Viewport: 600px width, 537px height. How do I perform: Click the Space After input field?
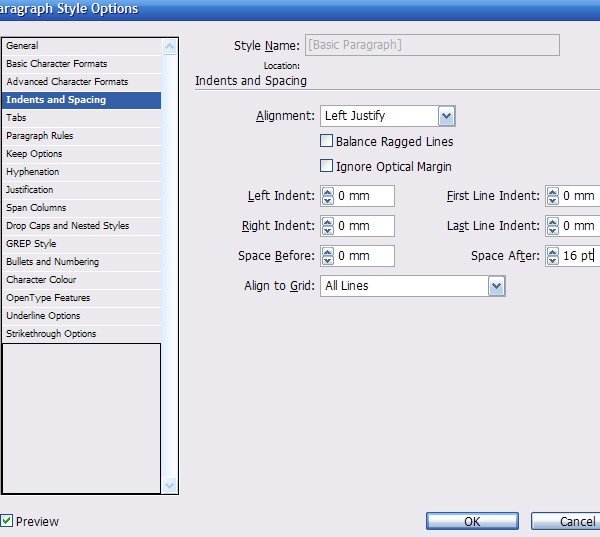pos(578,256)
